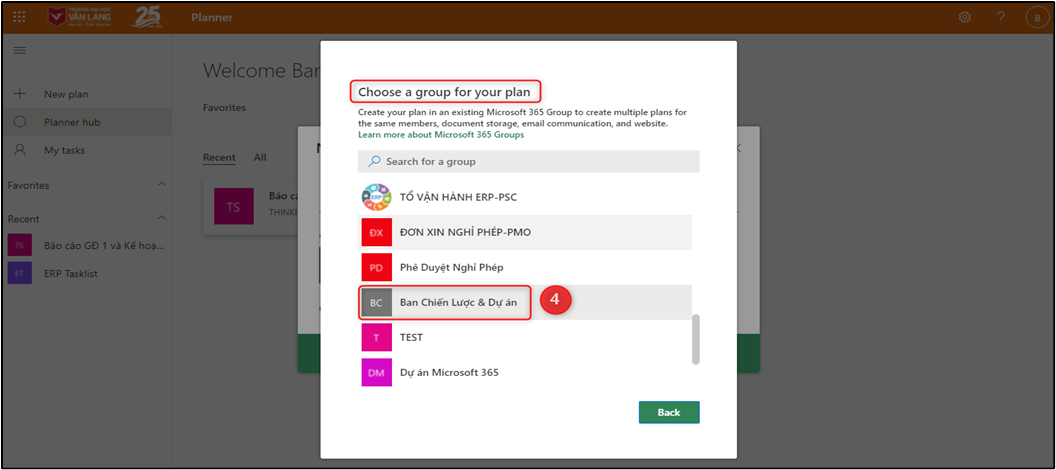Screen dimensions: 1056x470
Task: Click the group list scrollbar
Action: tap(696, 339)
